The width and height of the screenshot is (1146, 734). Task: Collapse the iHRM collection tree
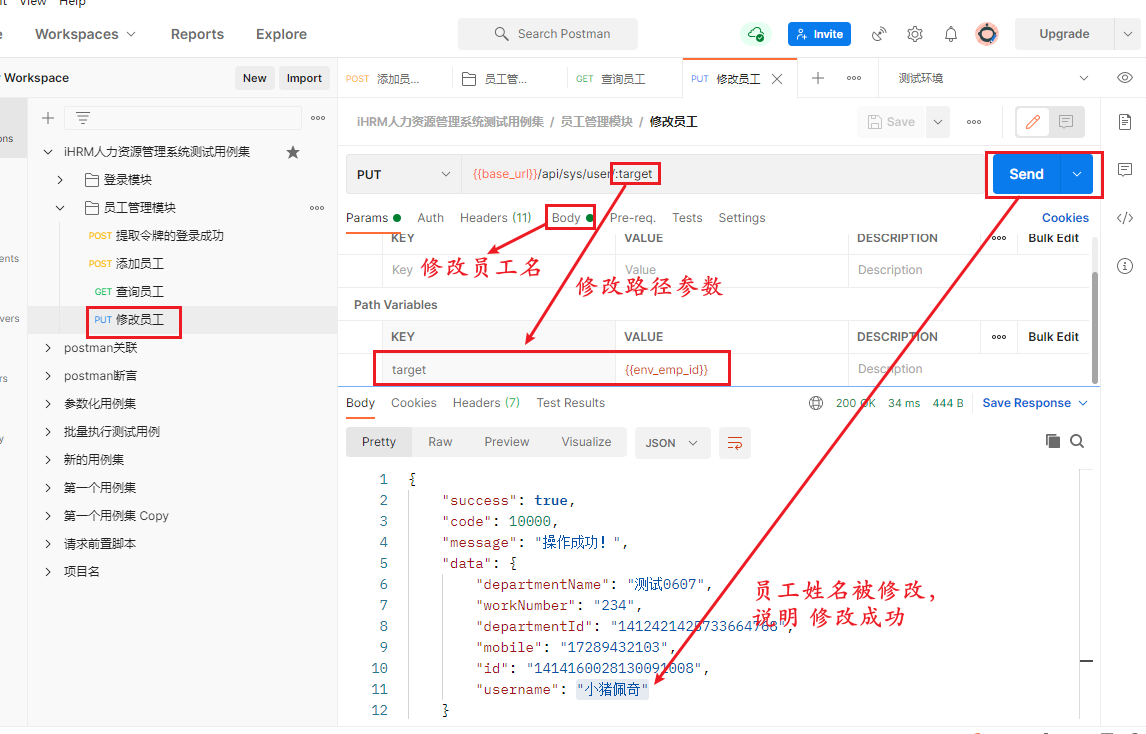click(x=48, y=152)
